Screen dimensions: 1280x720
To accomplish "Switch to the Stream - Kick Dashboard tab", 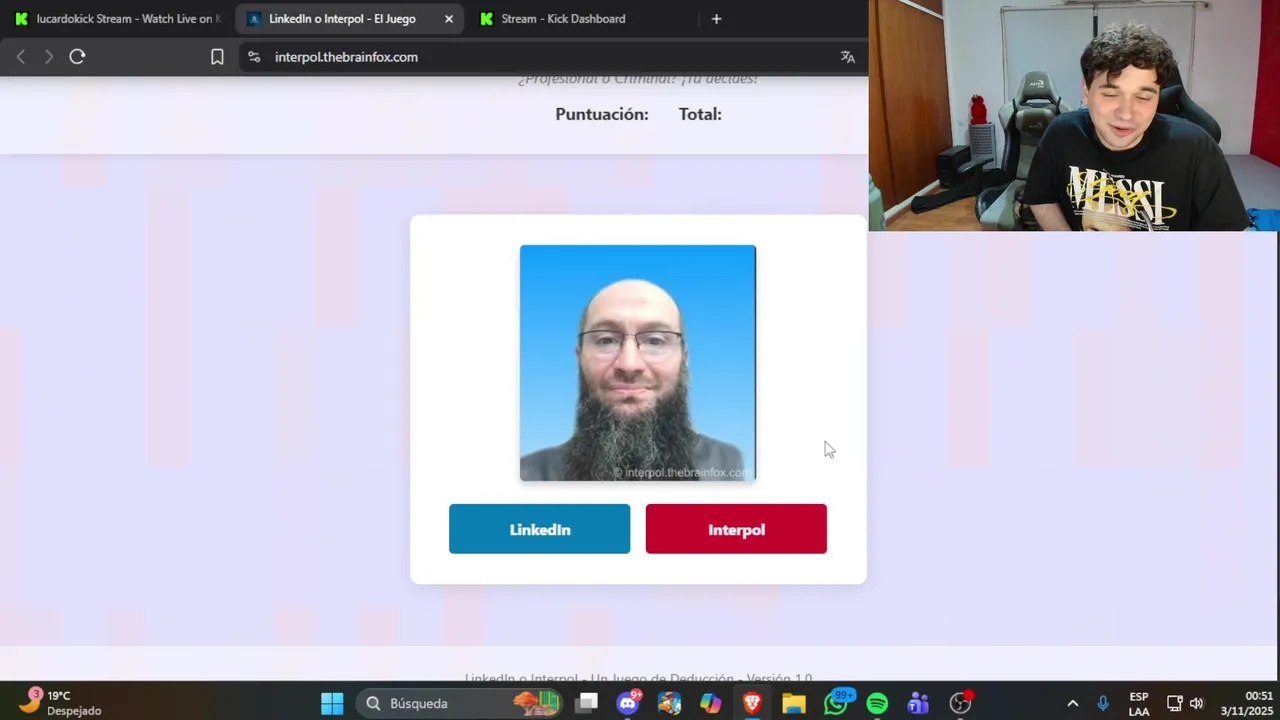I will 564,19.
